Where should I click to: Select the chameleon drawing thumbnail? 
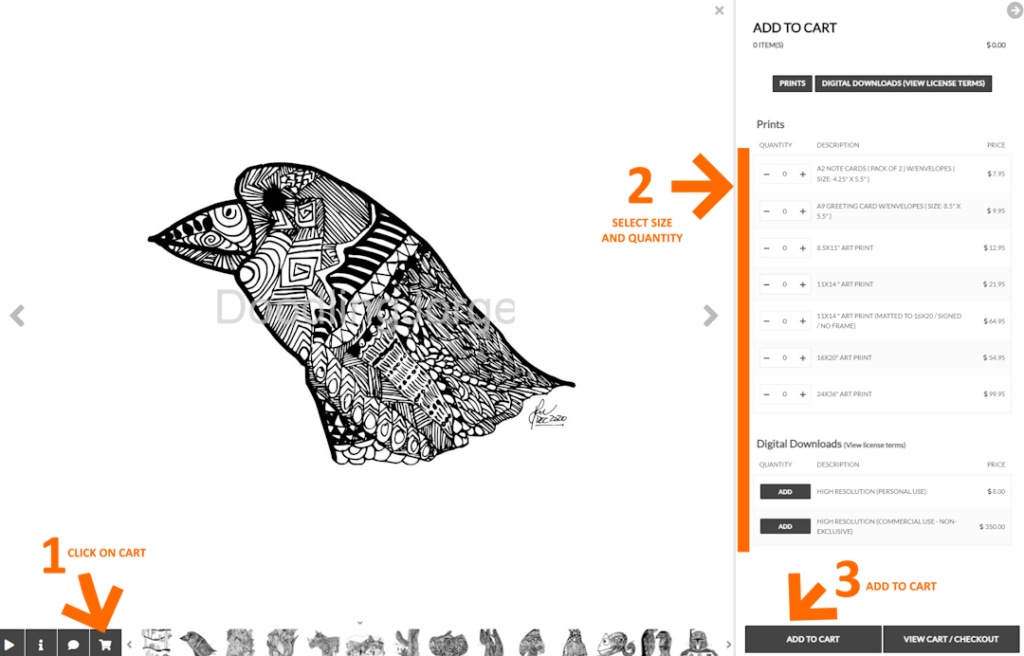616,643
